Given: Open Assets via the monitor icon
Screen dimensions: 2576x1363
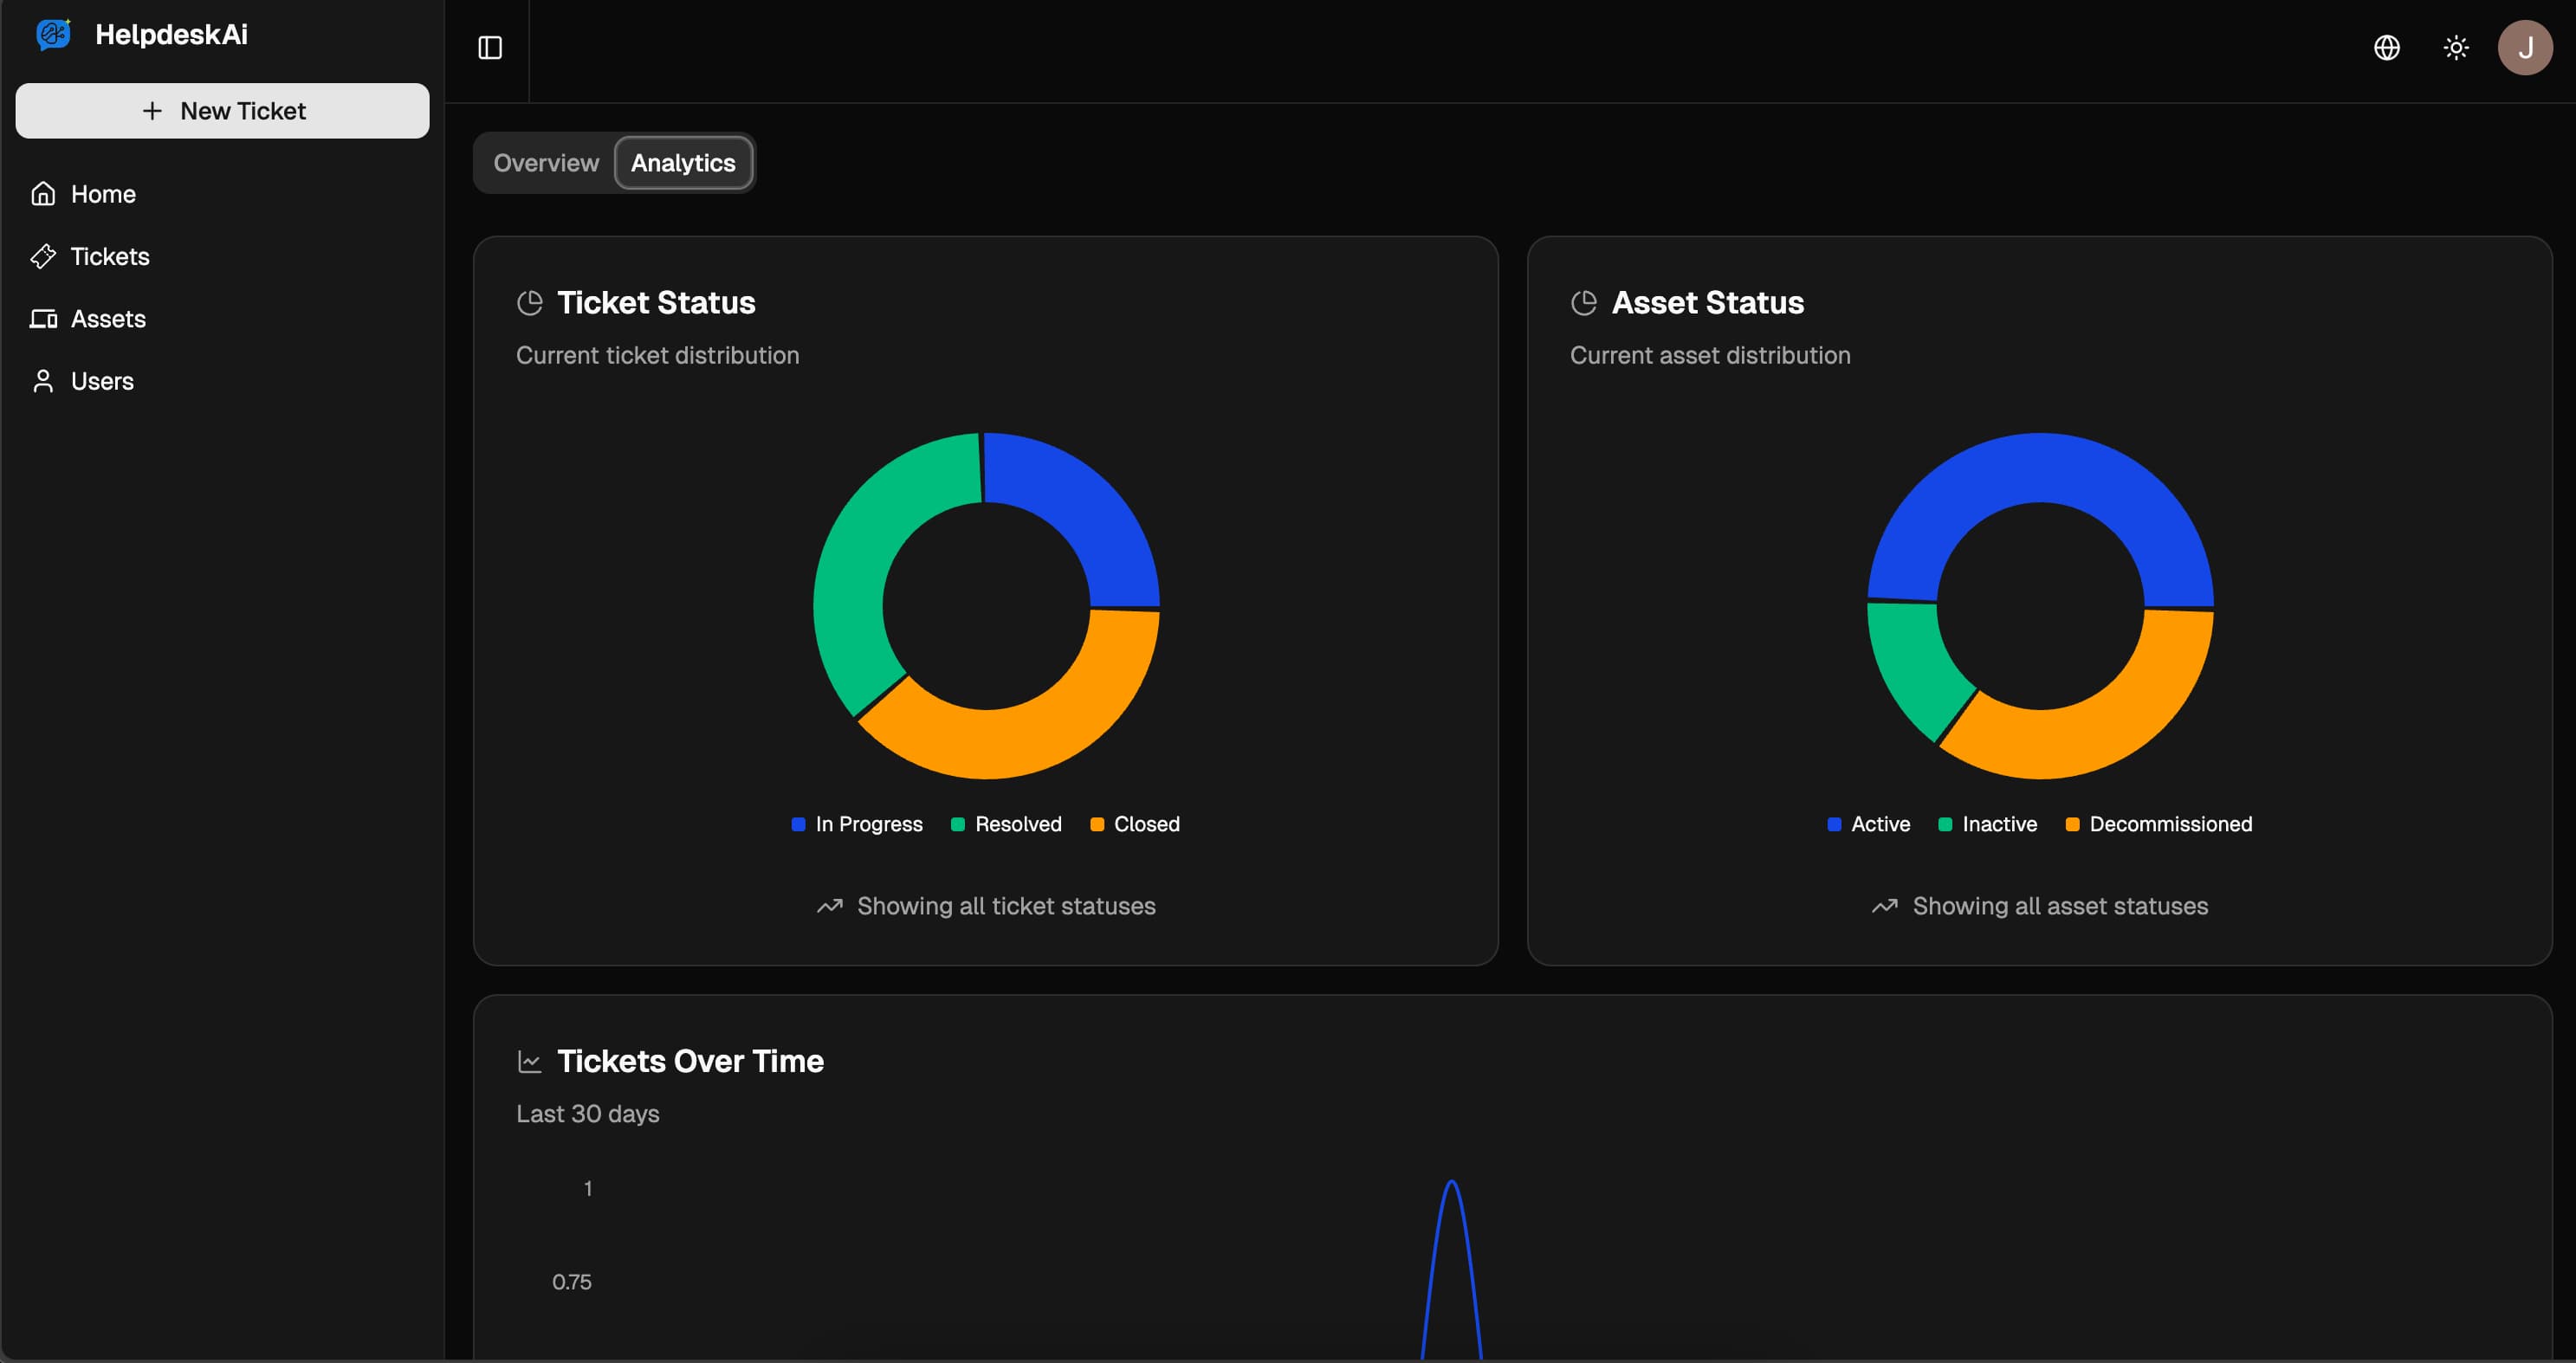Looking at the screenshot, I should tap(43, 318).
